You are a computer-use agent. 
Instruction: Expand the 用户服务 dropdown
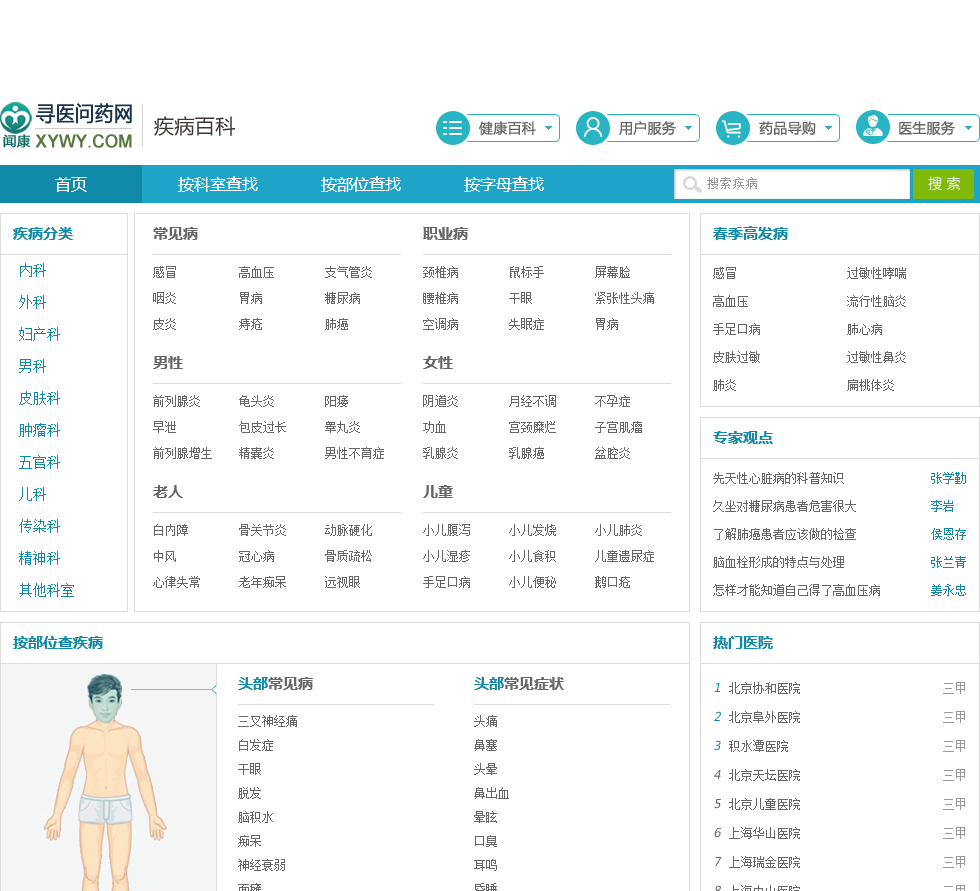point(688,128)
